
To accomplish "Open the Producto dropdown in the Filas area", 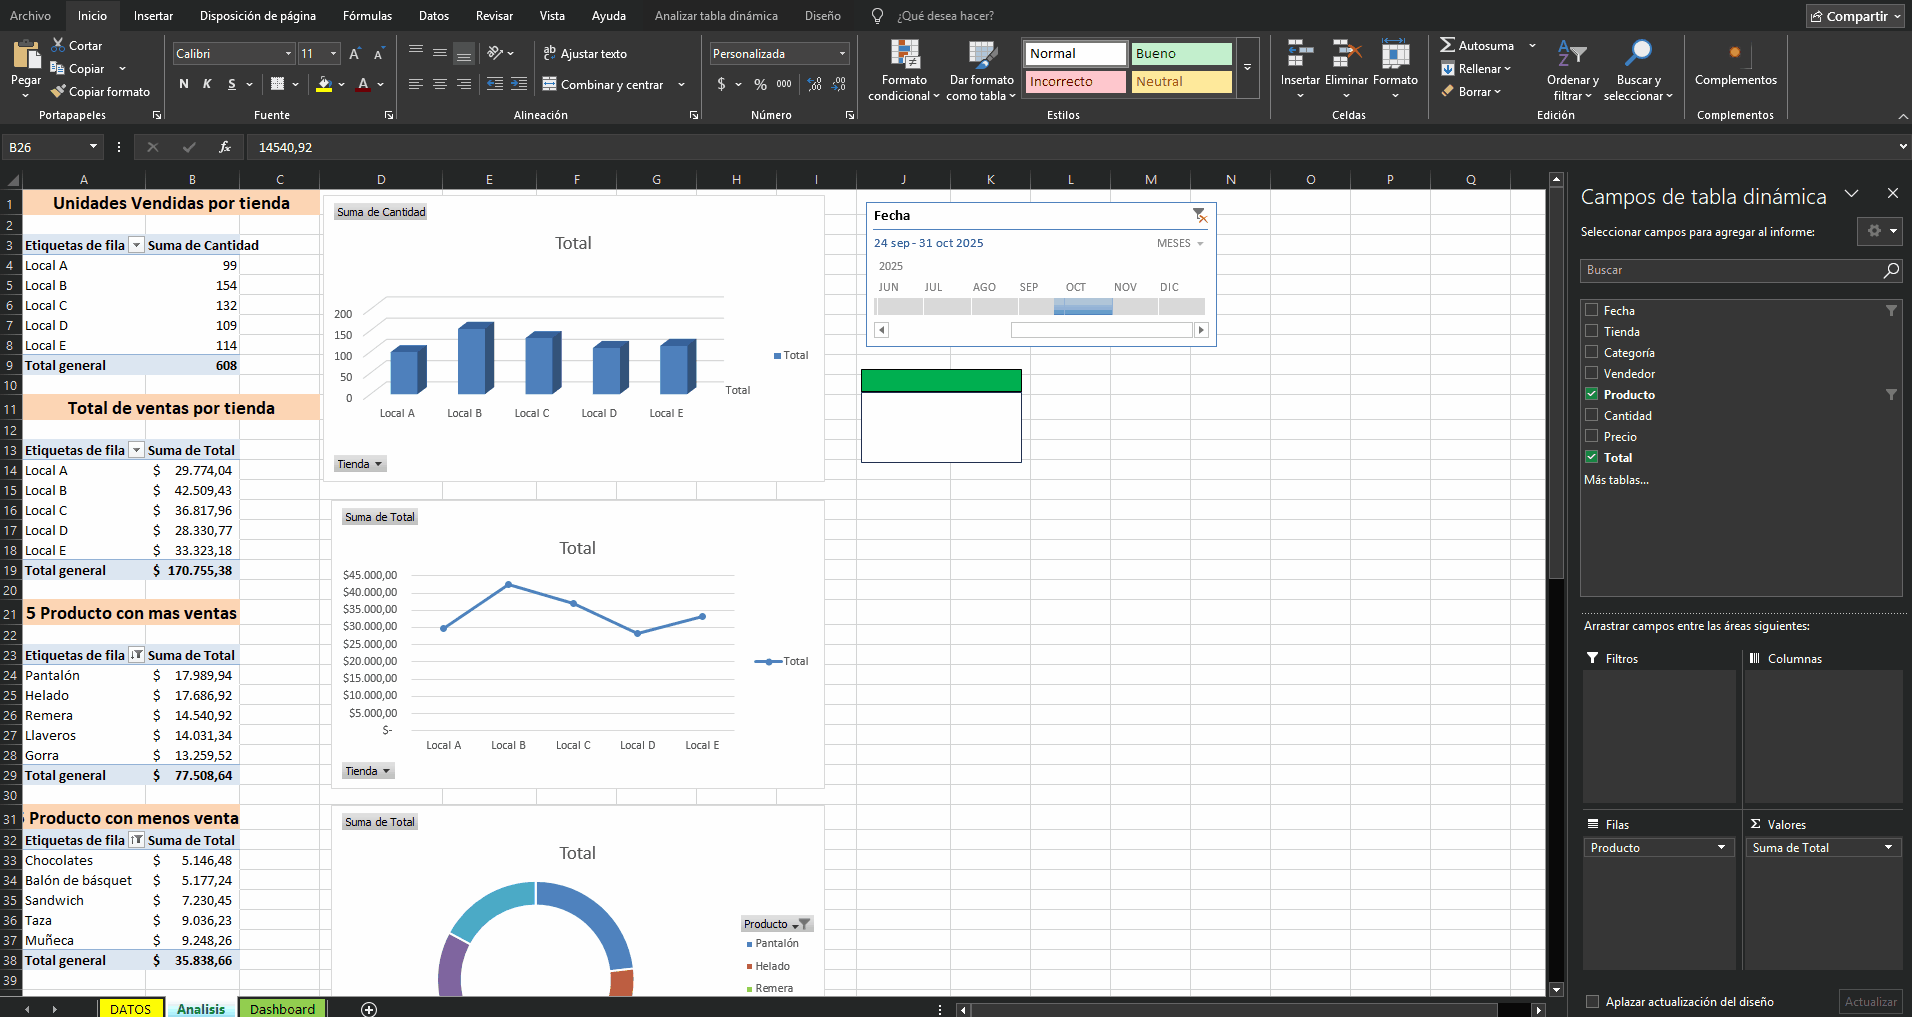I will click(1721, 847).
